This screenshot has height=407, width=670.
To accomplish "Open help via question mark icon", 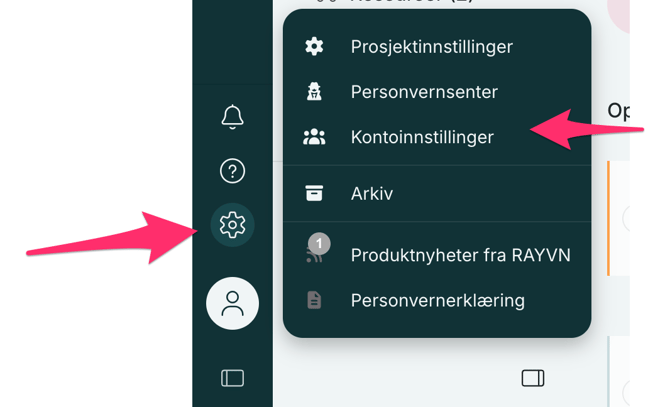I will point(232,171).
